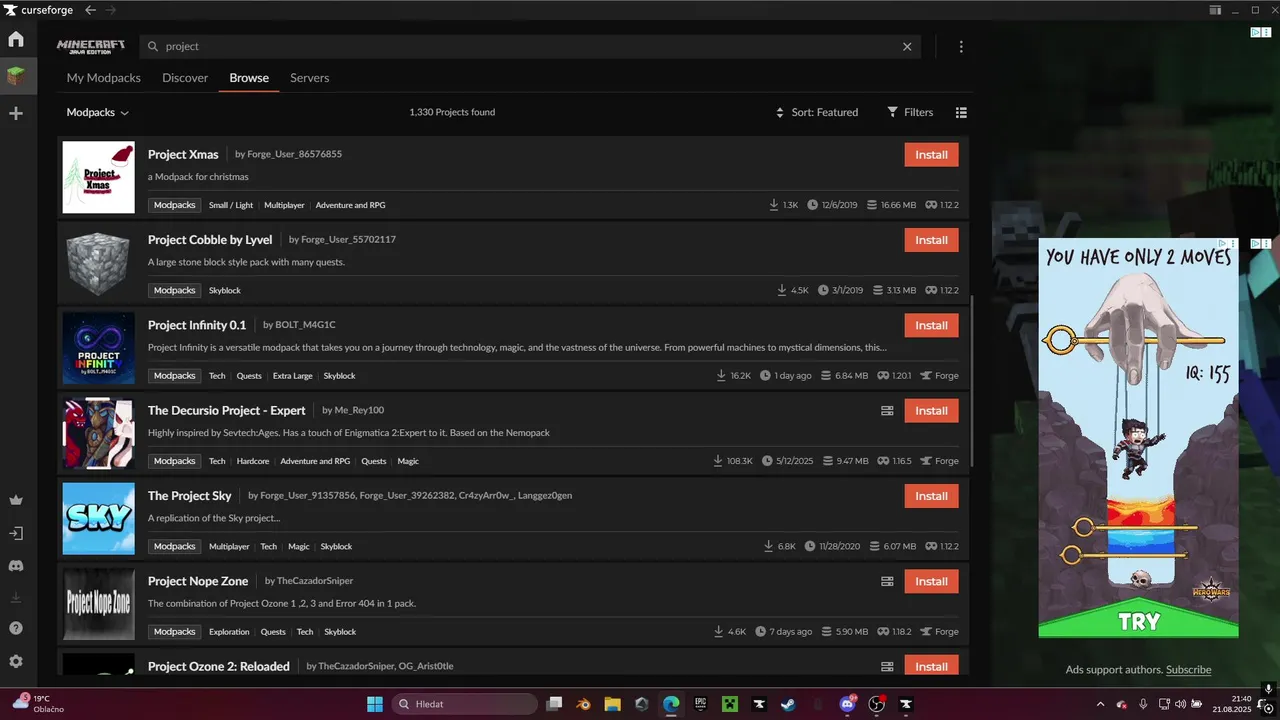Click the Subscribe link under ad
Screen dimensions: 1280x720
1188,670
